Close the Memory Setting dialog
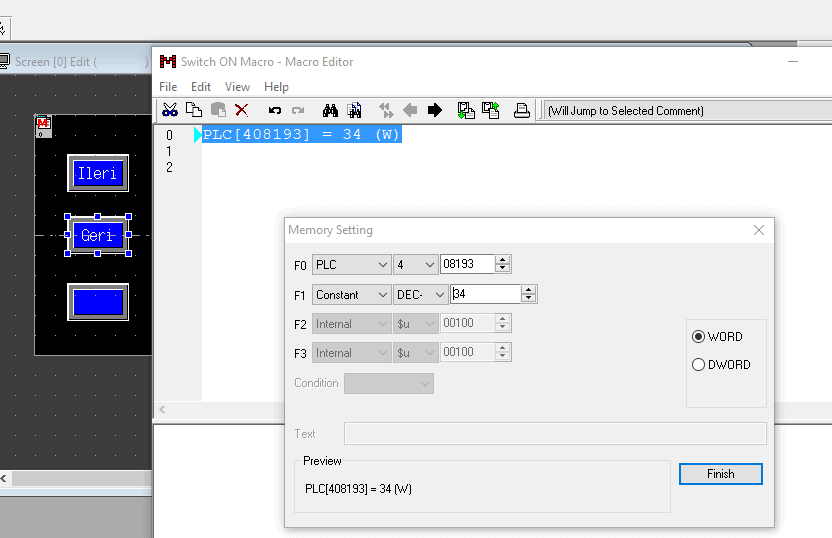Image resolution: width=832 pixels, height=538 pixels. tap(758, 230)
